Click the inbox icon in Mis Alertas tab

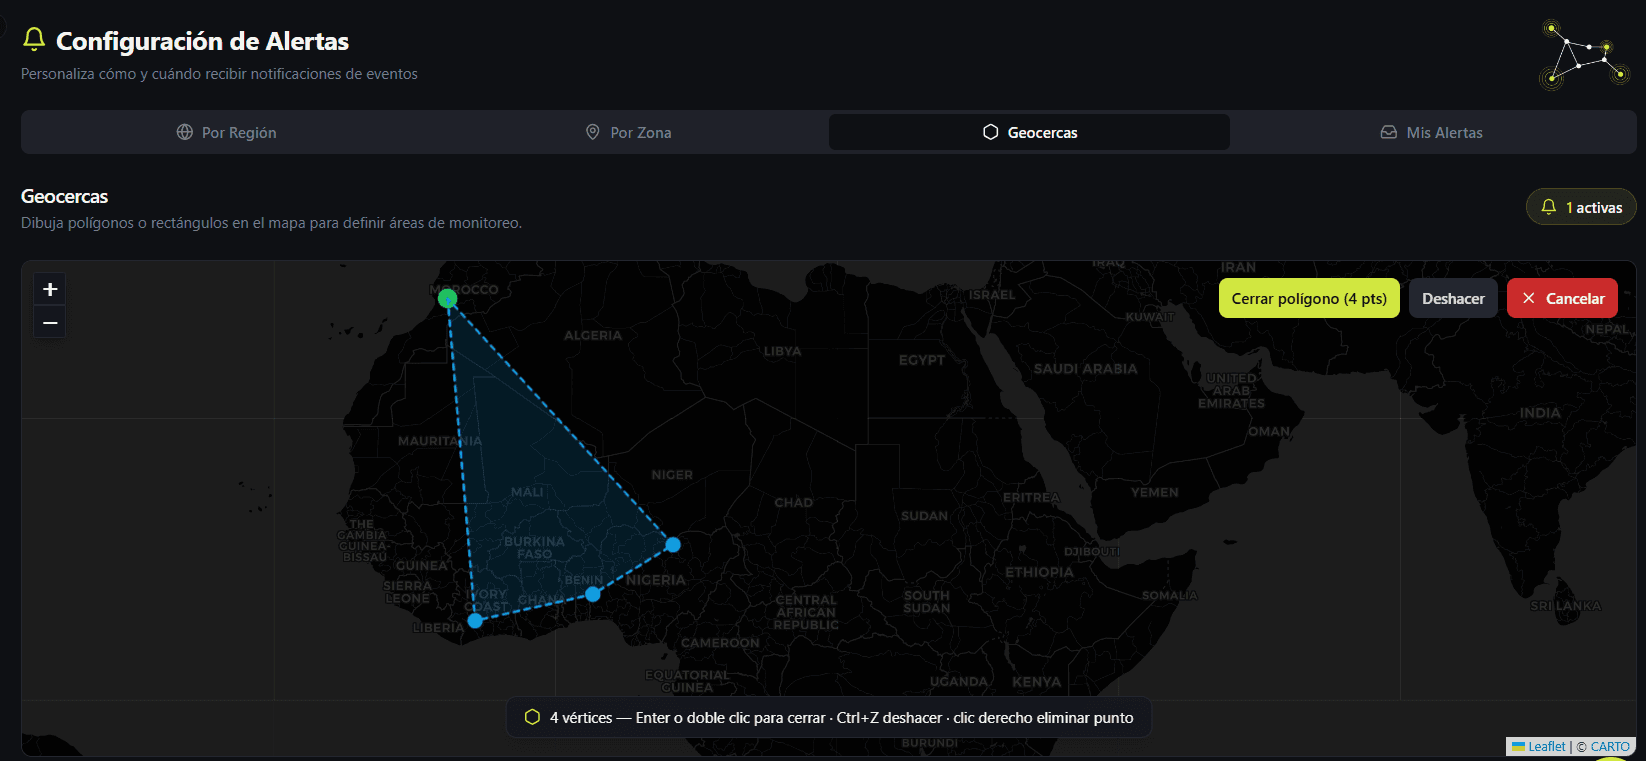pos(1389,132)
